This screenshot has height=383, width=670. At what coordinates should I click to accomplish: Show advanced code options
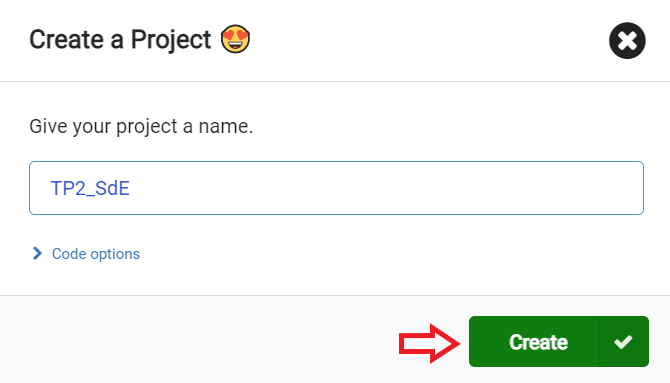pyautogui.click(x=86, y=253)
